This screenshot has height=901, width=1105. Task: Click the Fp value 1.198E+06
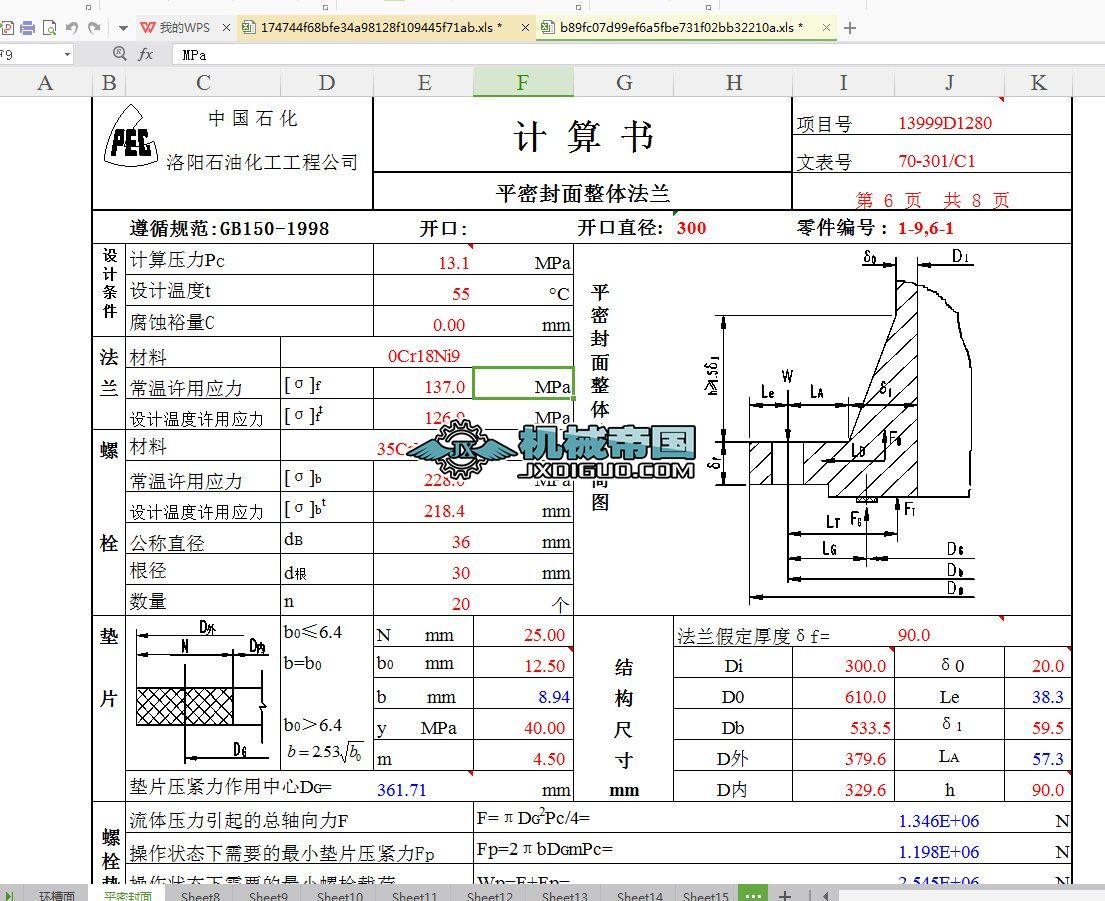[x=938, y=852]
